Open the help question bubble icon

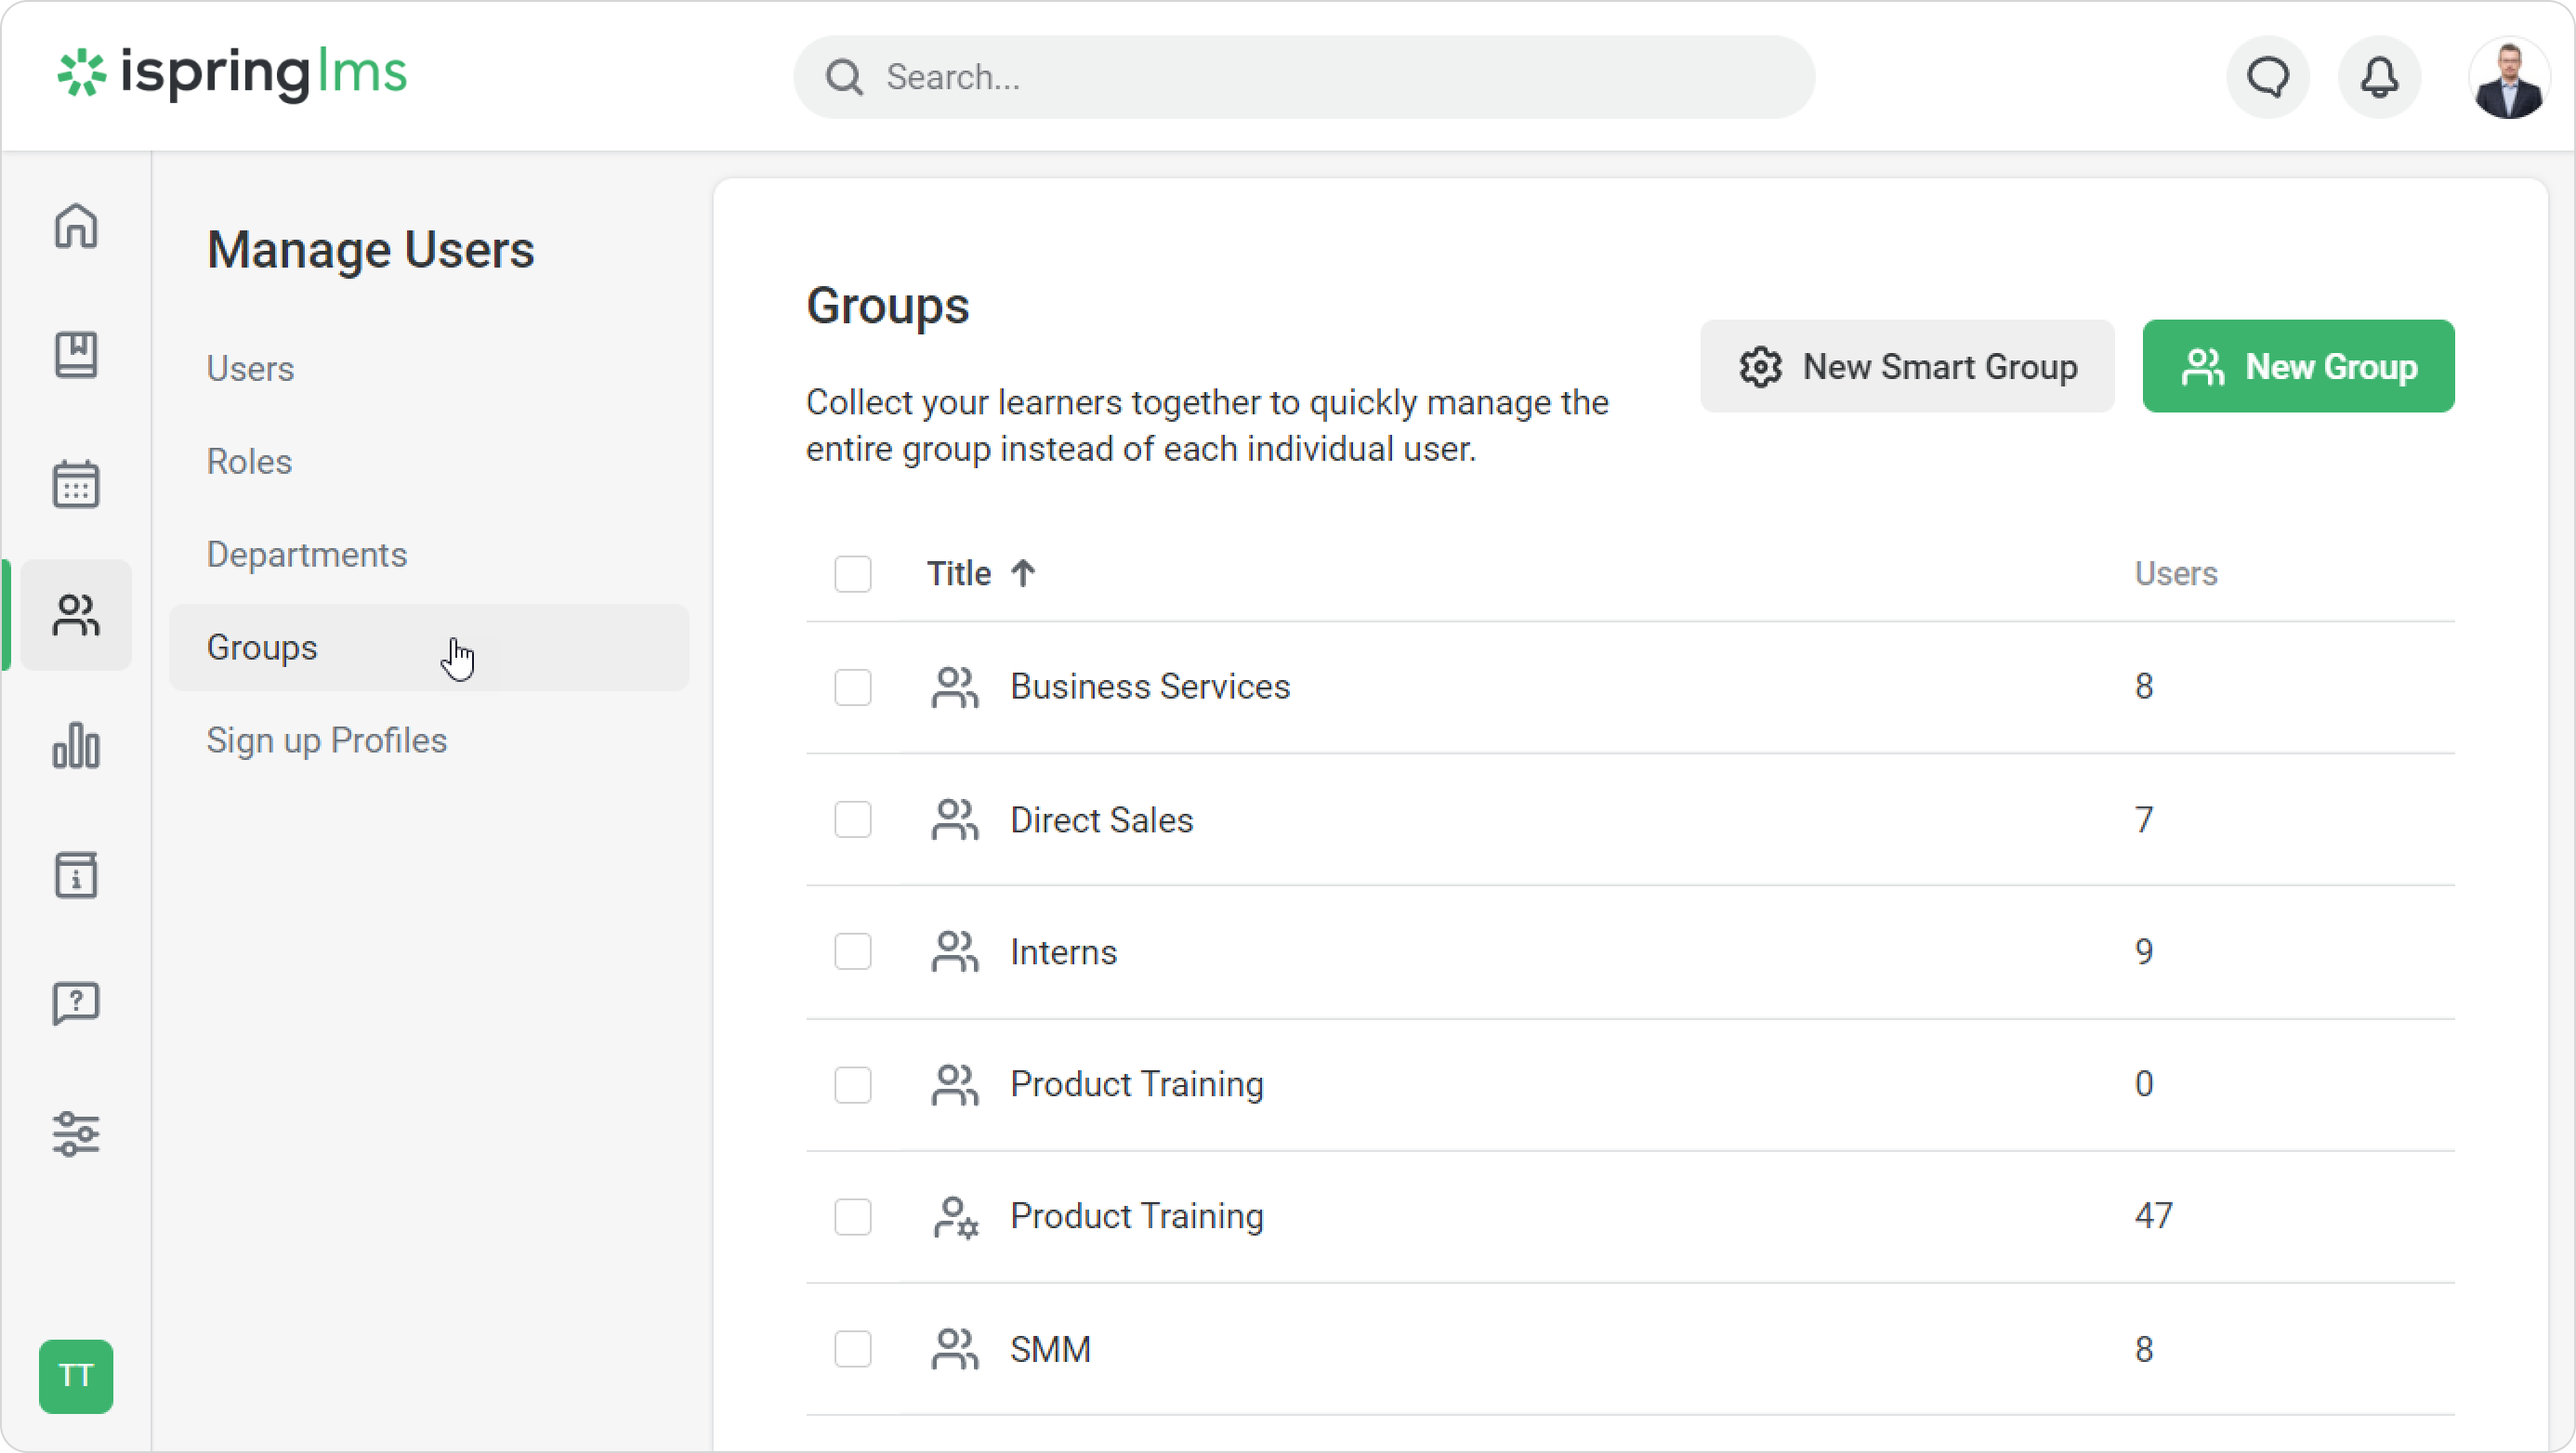(x=76, y=1003)
